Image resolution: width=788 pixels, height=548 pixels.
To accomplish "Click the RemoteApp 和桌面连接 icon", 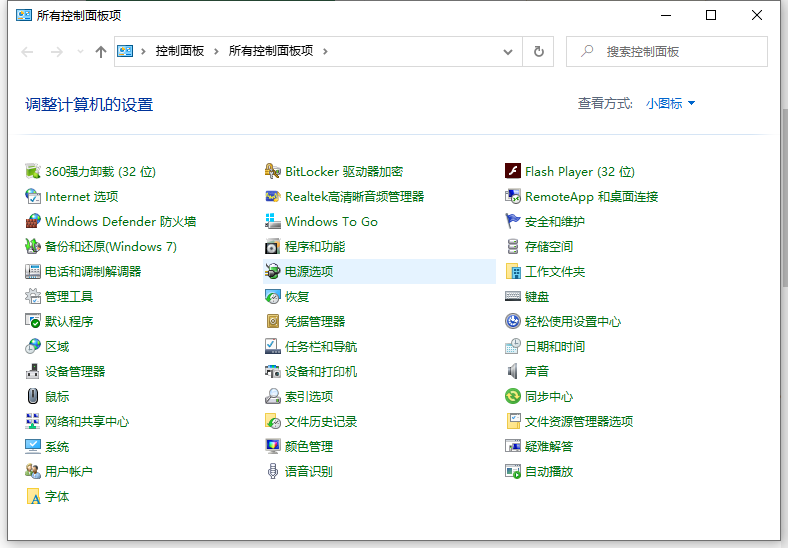I will tap(513, 197).
